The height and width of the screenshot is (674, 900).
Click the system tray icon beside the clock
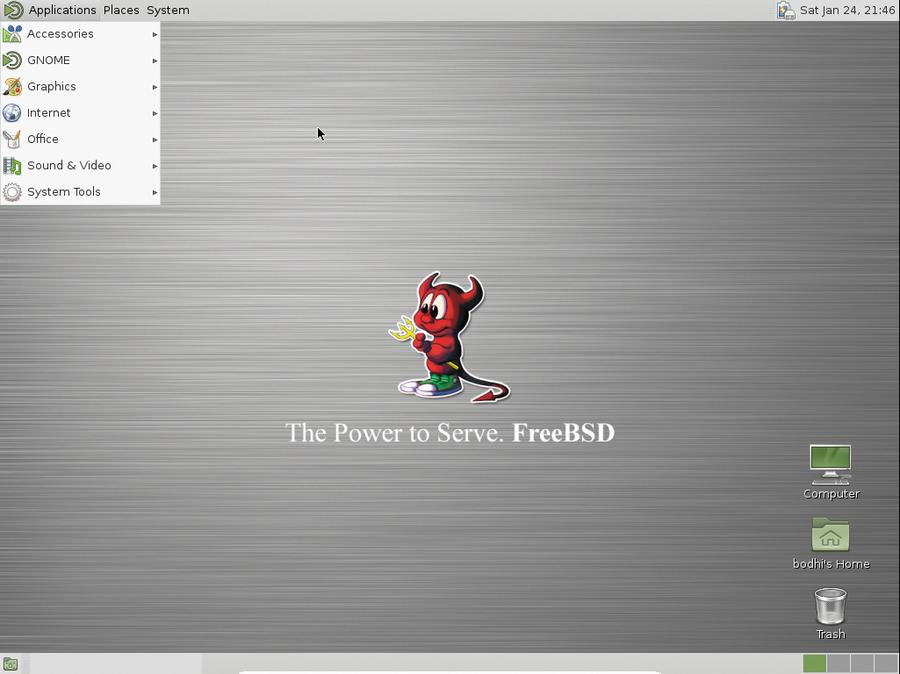[x=785, y=10]
